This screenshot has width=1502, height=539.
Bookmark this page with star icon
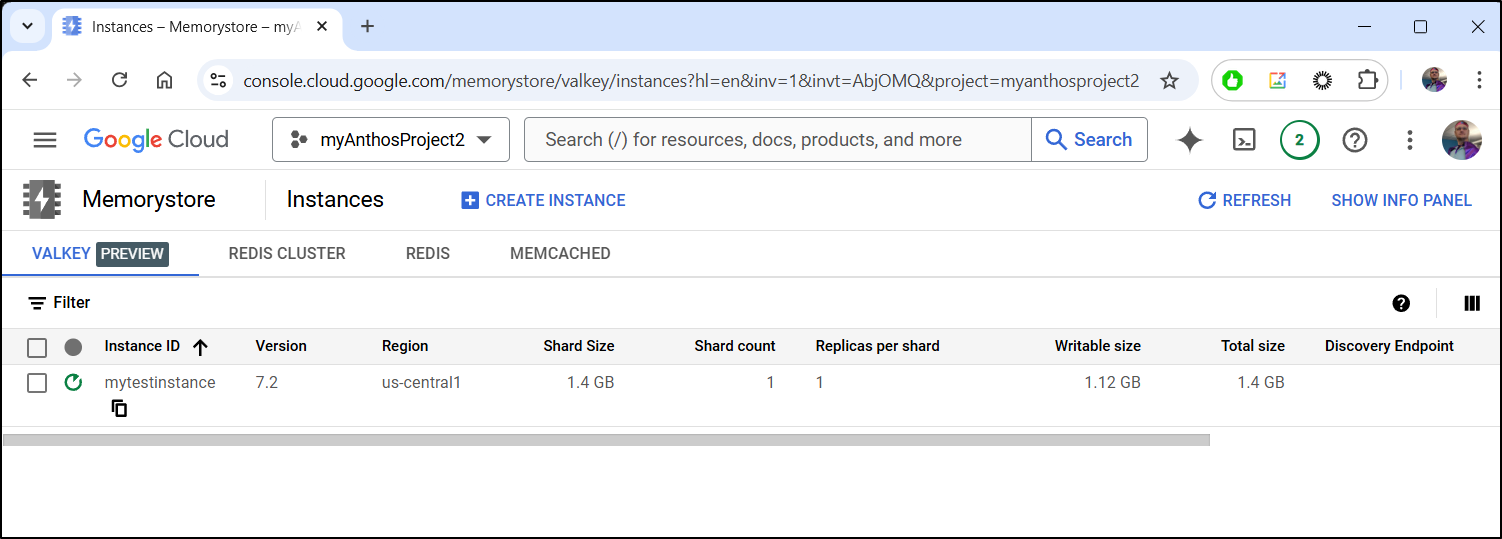pos(1169,81)
